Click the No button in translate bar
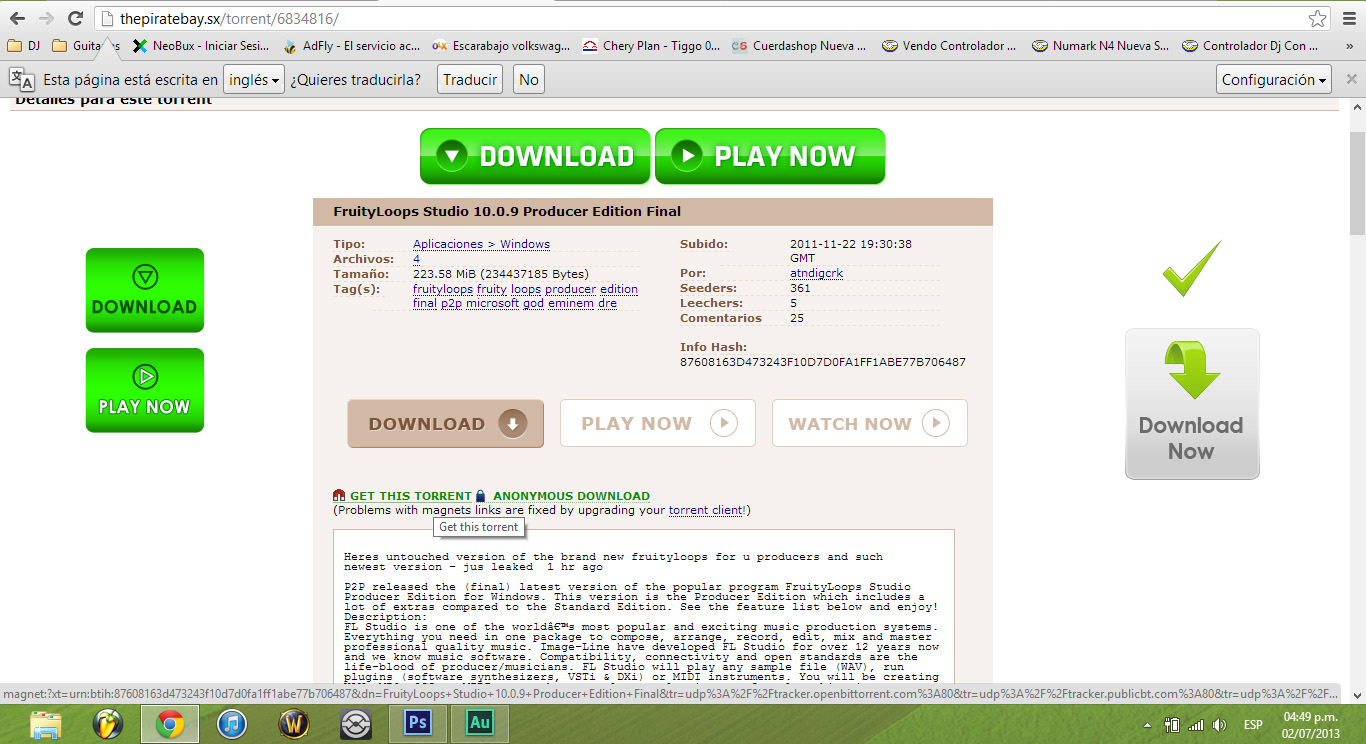Image resolution: width=1366 pixels, height=744 pixels. pos(529,80)
